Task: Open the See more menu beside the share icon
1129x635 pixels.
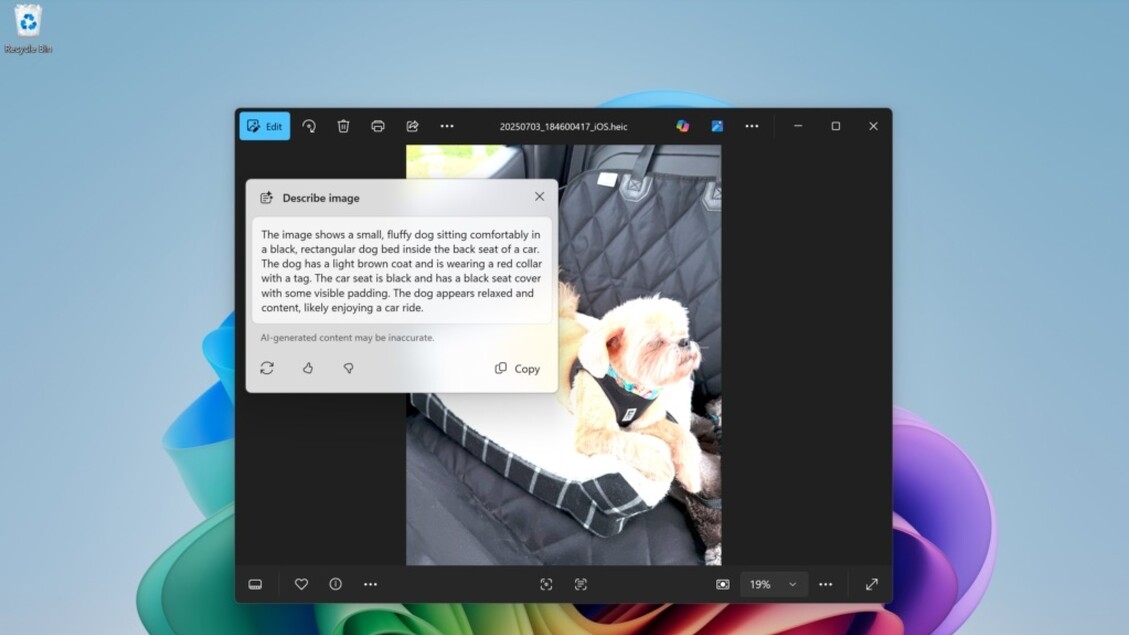Action: tap(447, 126)
